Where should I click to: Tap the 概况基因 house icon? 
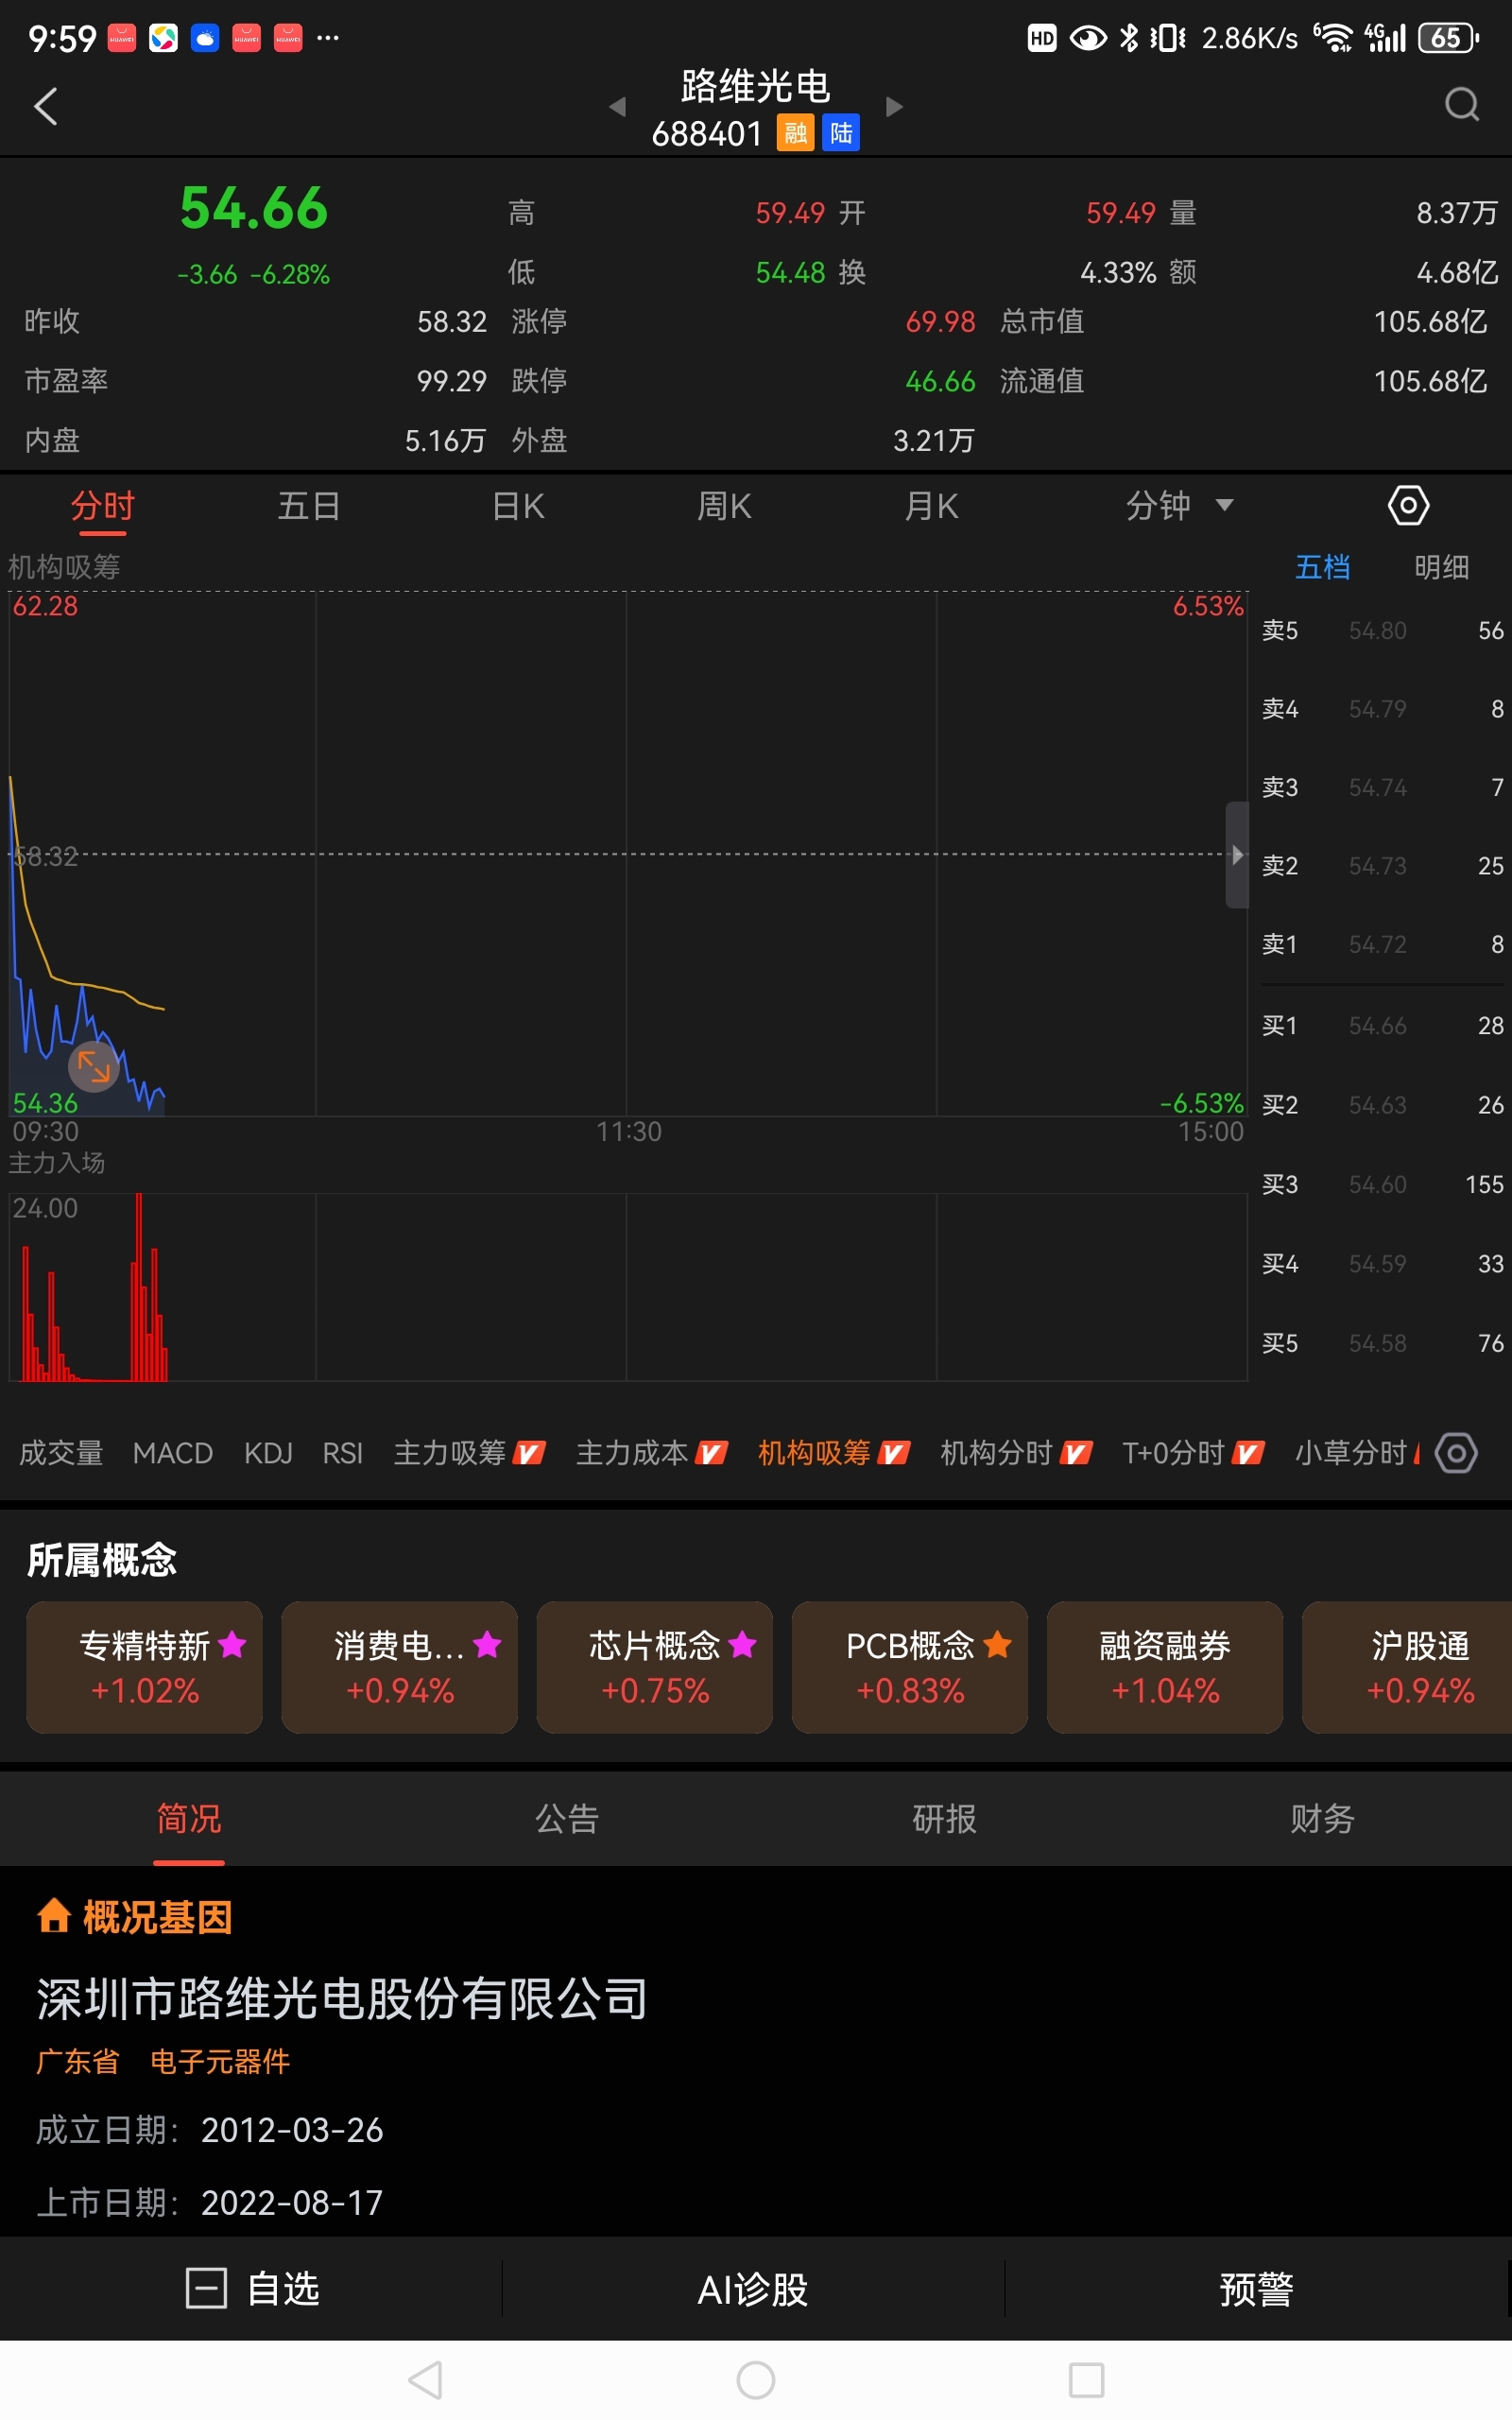[x=54, y=1917]
